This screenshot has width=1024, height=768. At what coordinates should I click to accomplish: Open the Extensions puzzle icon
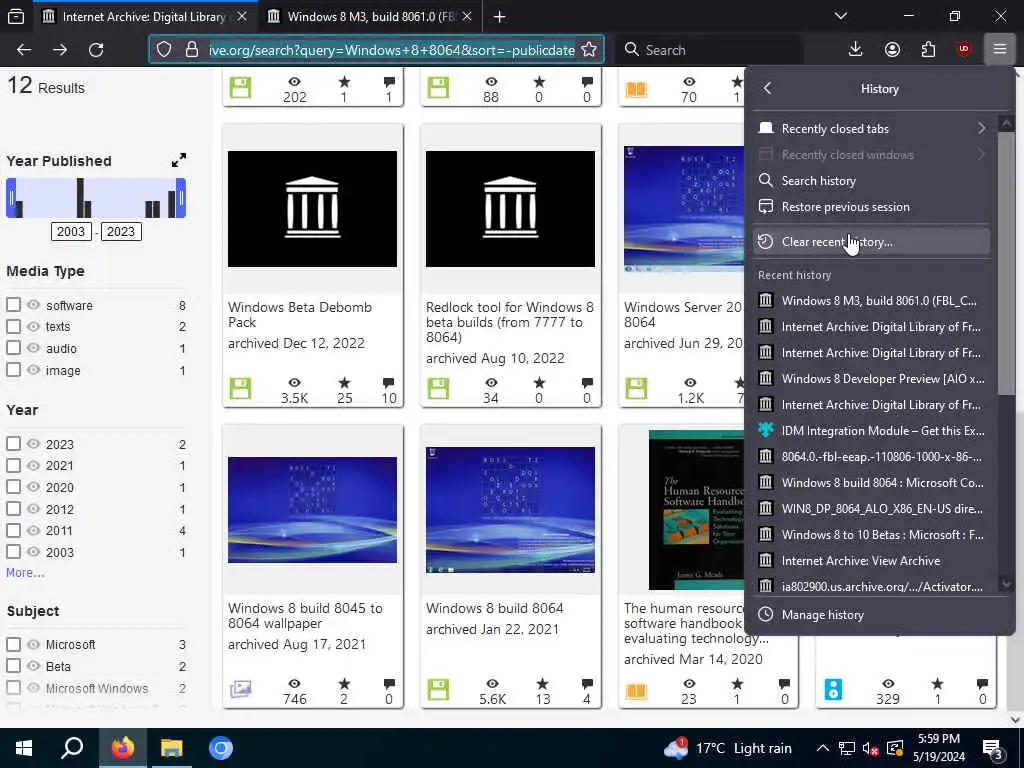coord(928,50)
